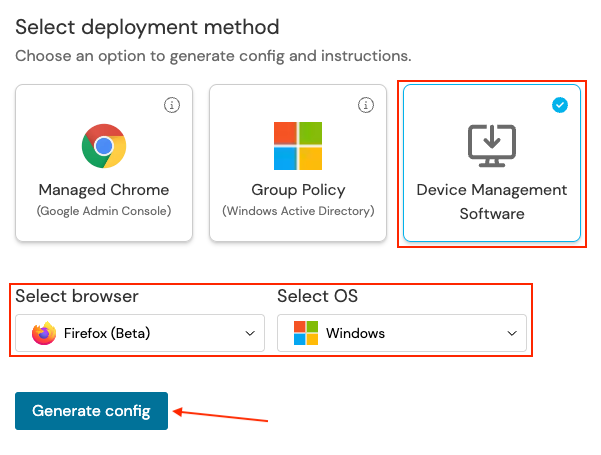Viewport: 601px width, 455px height.
Task: Click the Microsoft logo in Group Policy card
Action: coord(298,146)
